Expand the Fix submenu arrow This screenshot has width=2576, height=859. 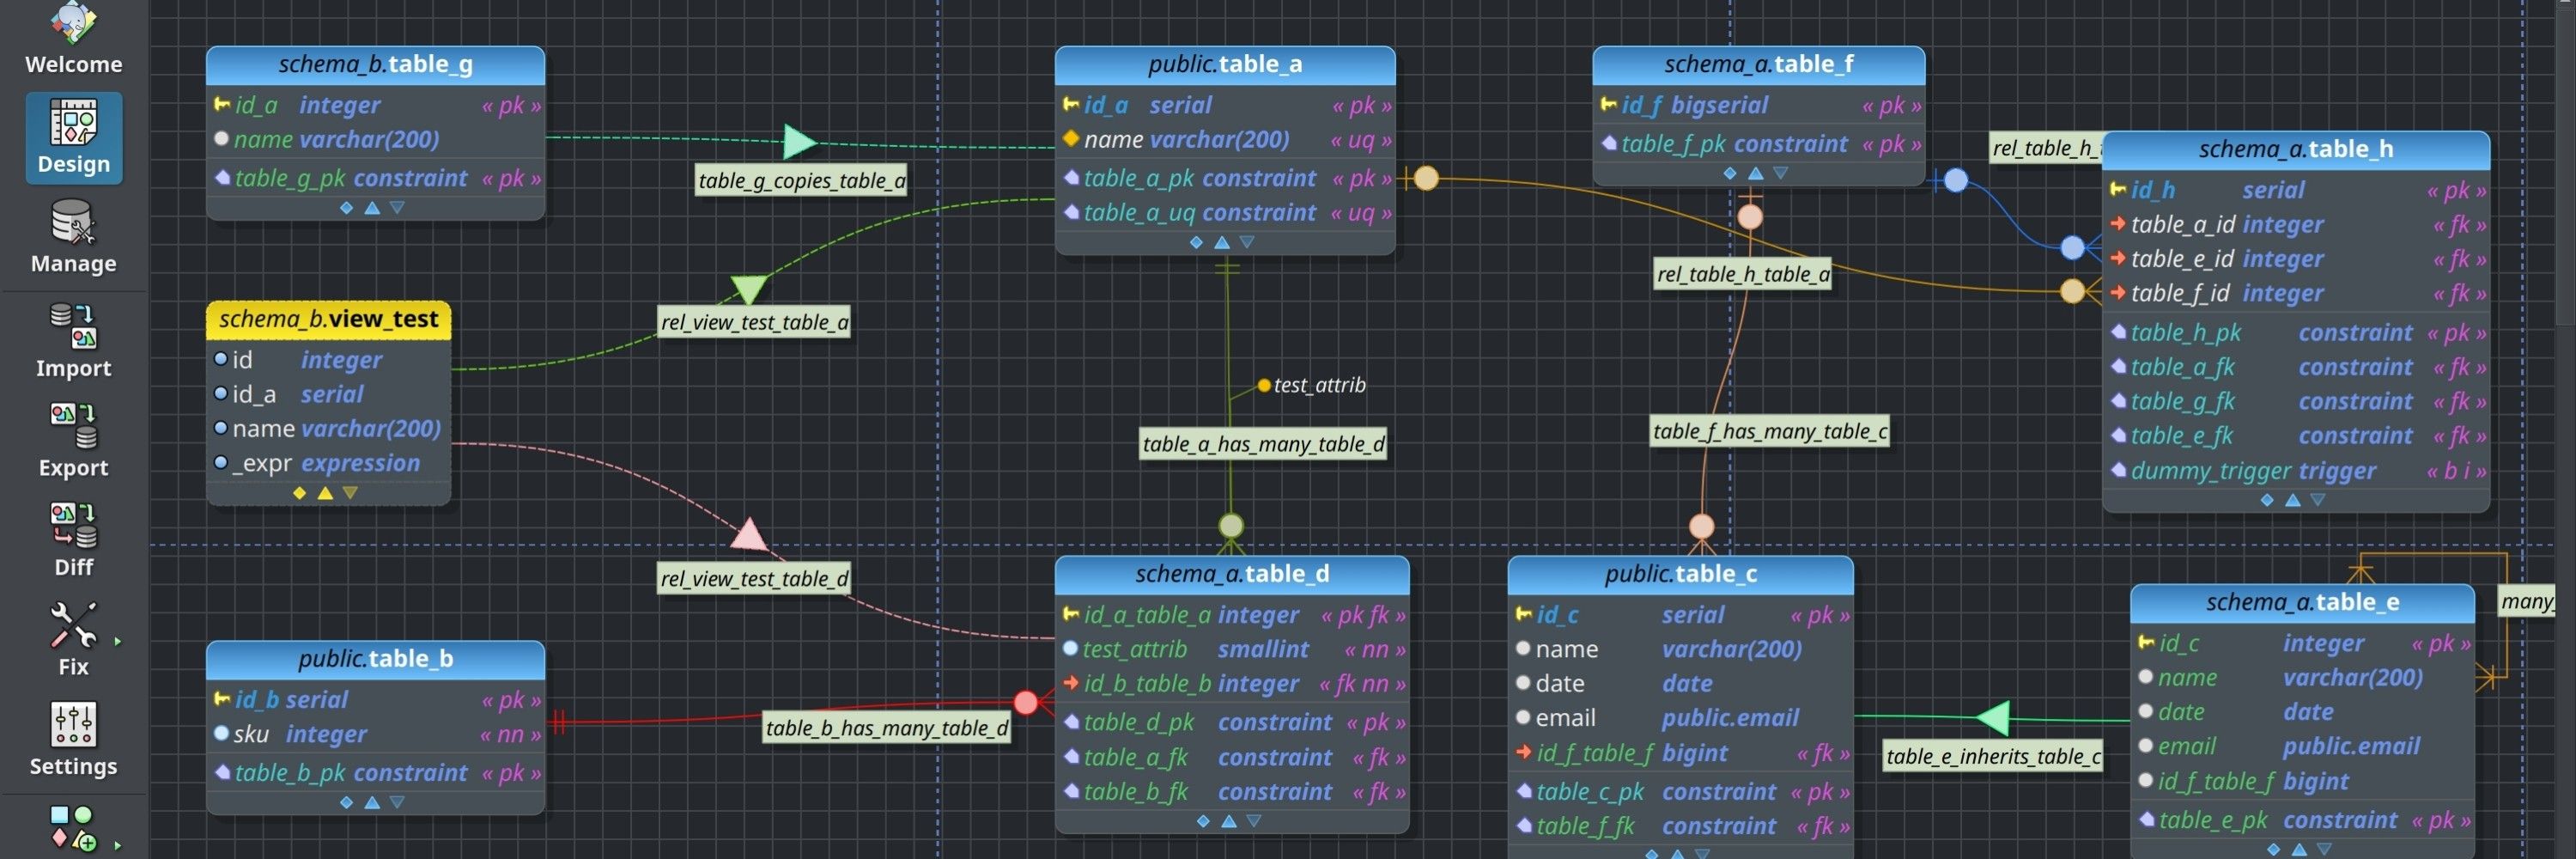point(118,641)
